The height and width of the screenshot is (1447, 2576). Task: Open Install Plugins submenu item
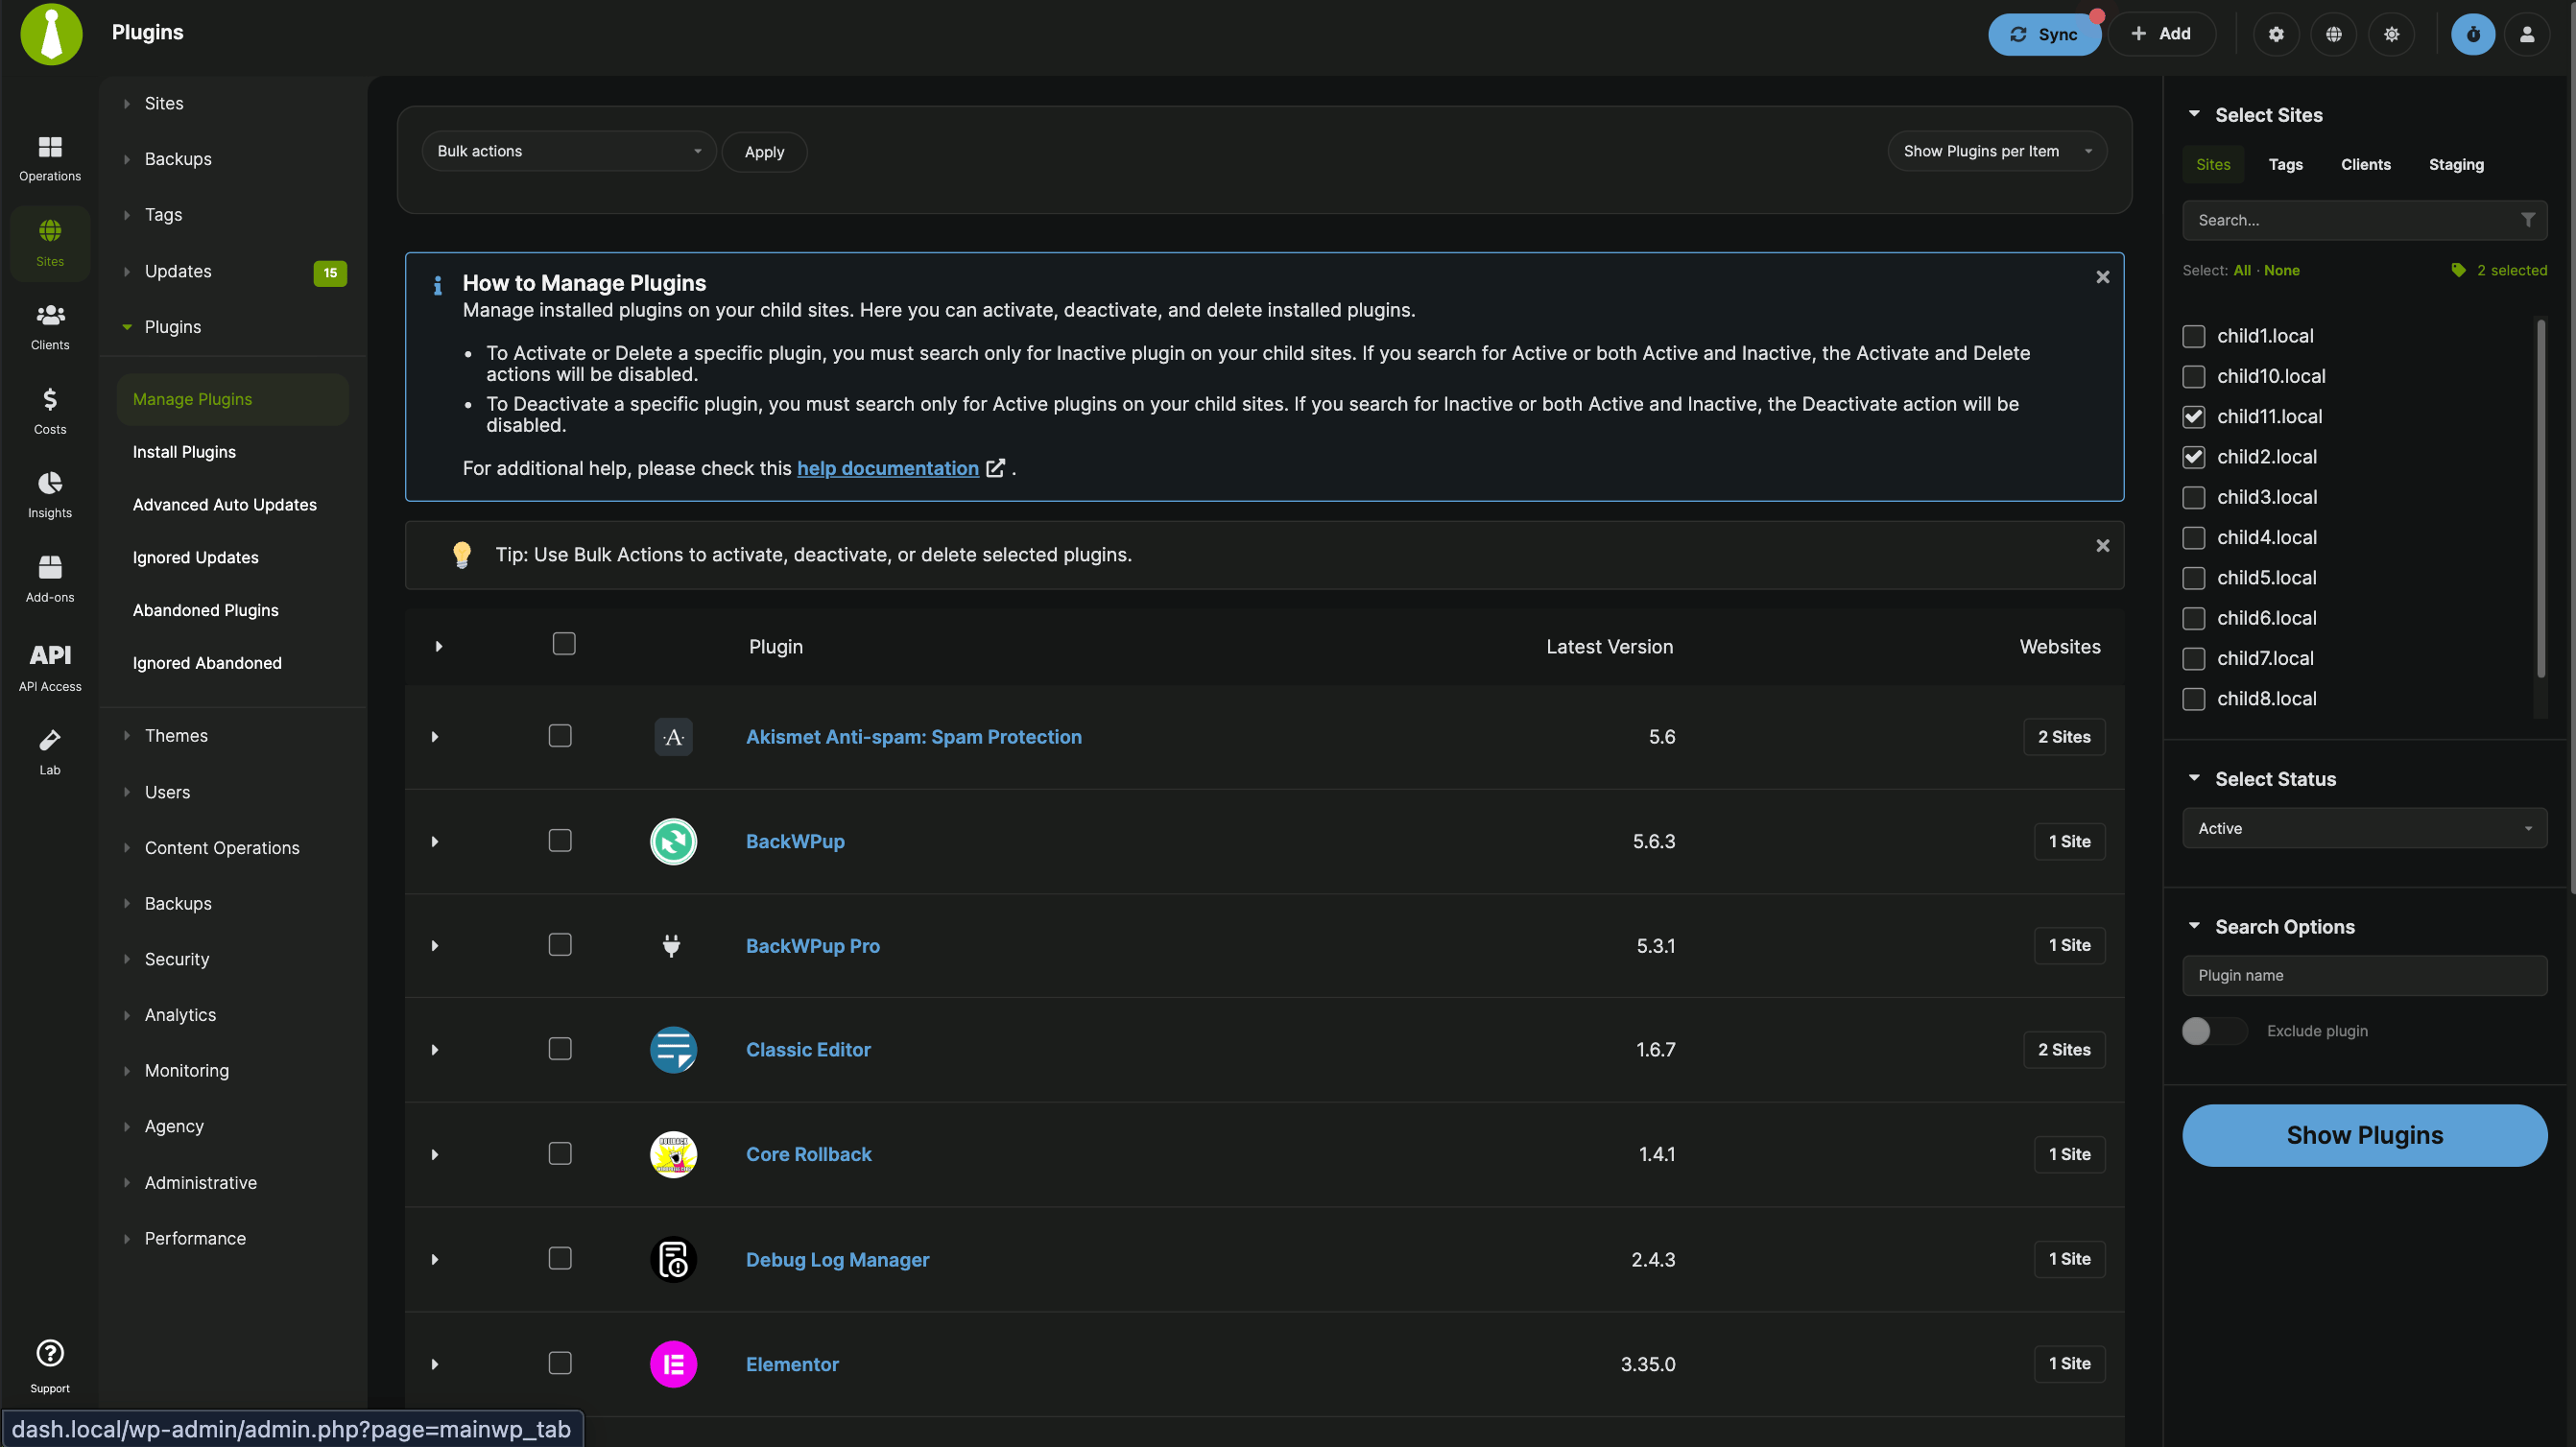[x=184, y=452]
